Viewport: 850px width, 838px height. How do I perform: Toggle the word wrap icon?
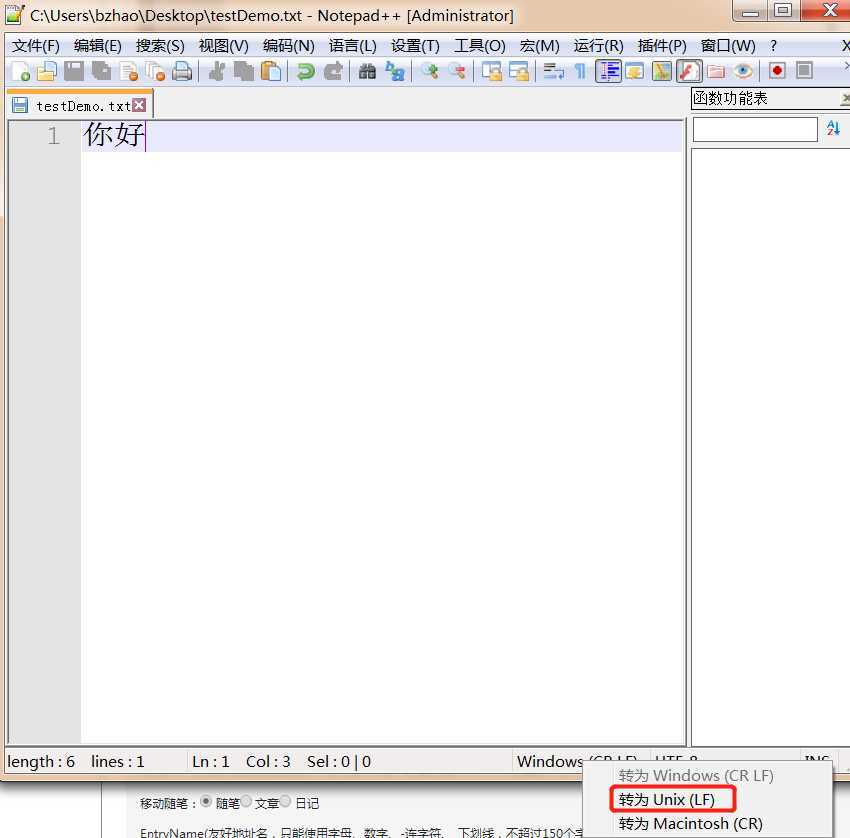(553, 71)
